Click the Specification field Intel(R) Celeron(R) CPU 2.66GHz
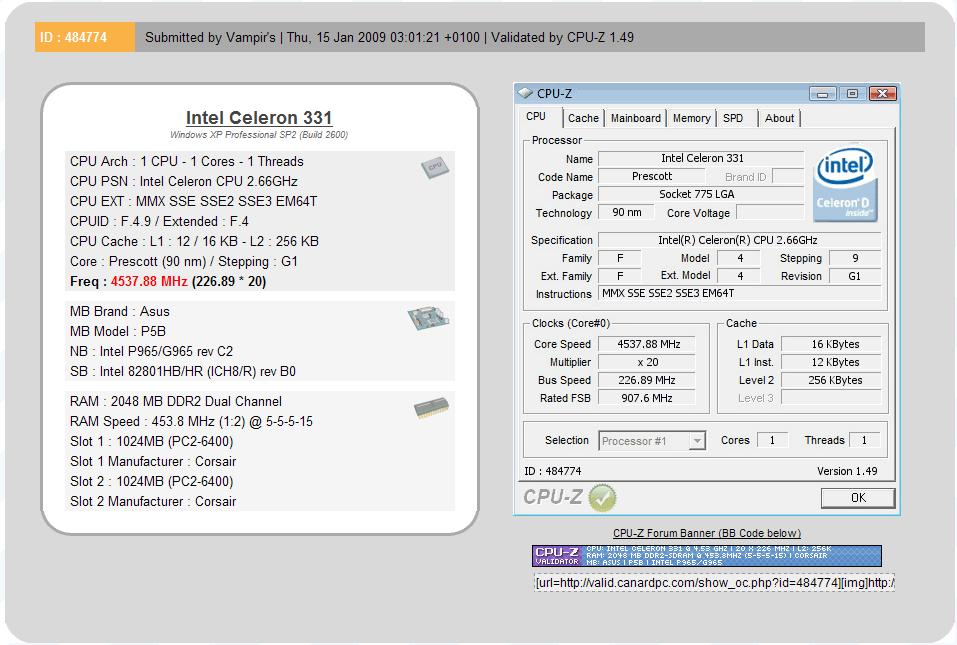957x645 pixels. tap(740, 240)
